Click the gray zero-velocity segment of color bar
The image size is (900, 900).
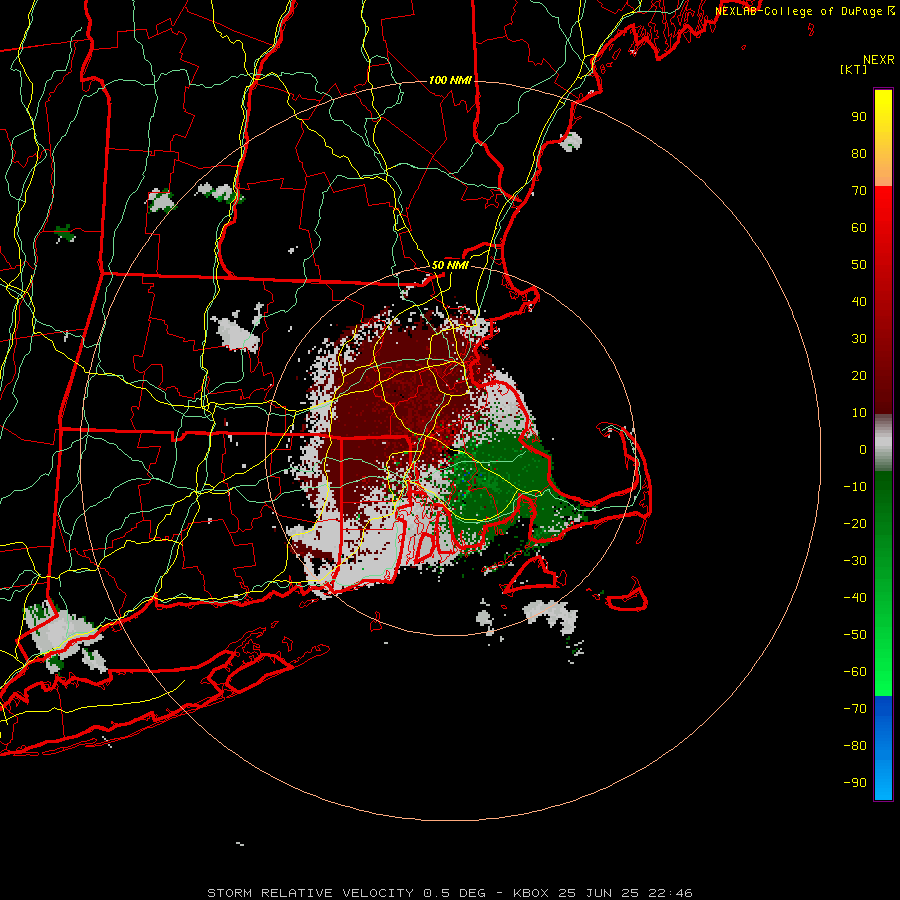pos(883,443)
